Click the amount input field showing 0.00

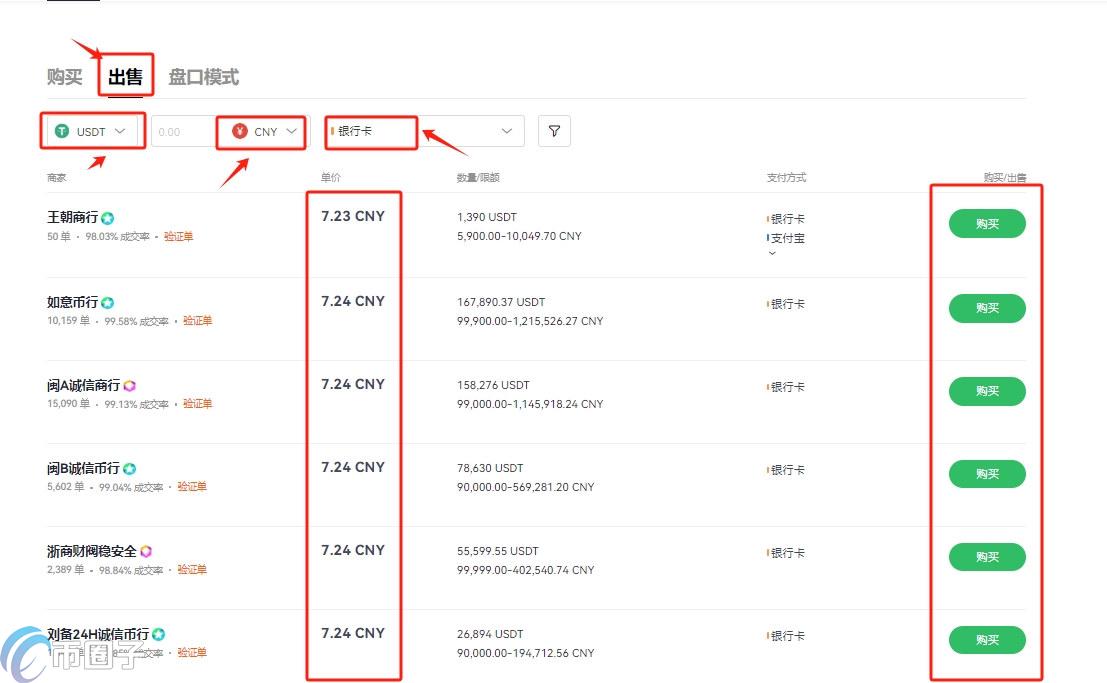[183, 131]
